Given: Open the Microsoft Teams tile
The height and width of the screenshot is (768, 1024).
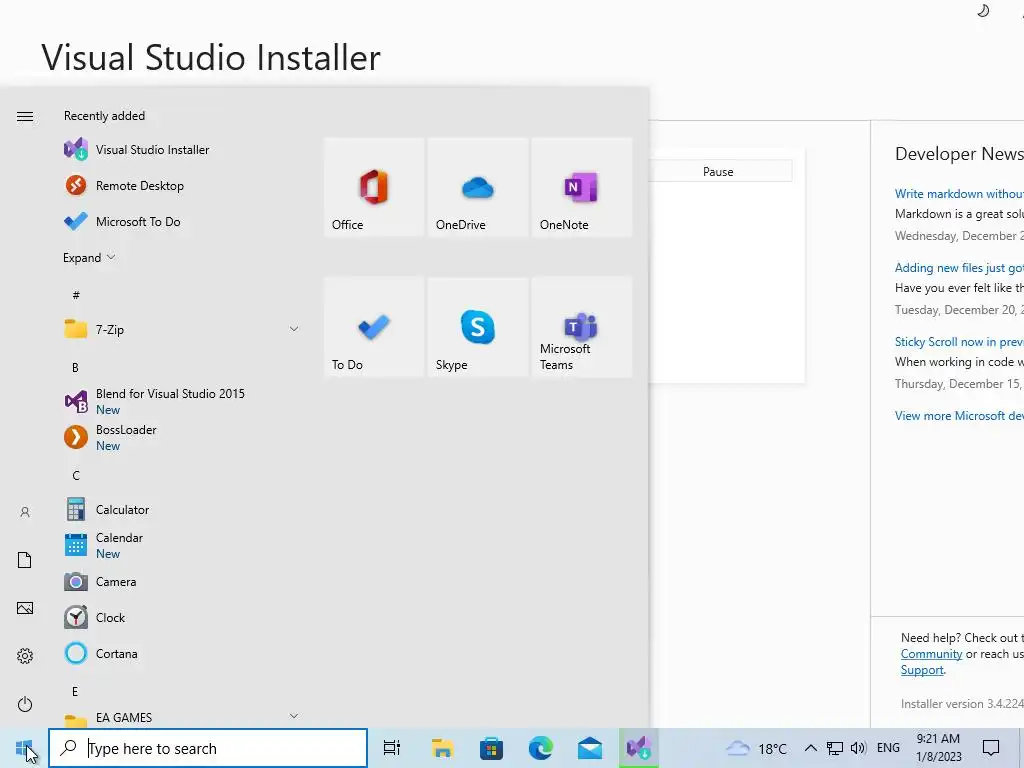Looking at the screenshot, I should point(582,327).
